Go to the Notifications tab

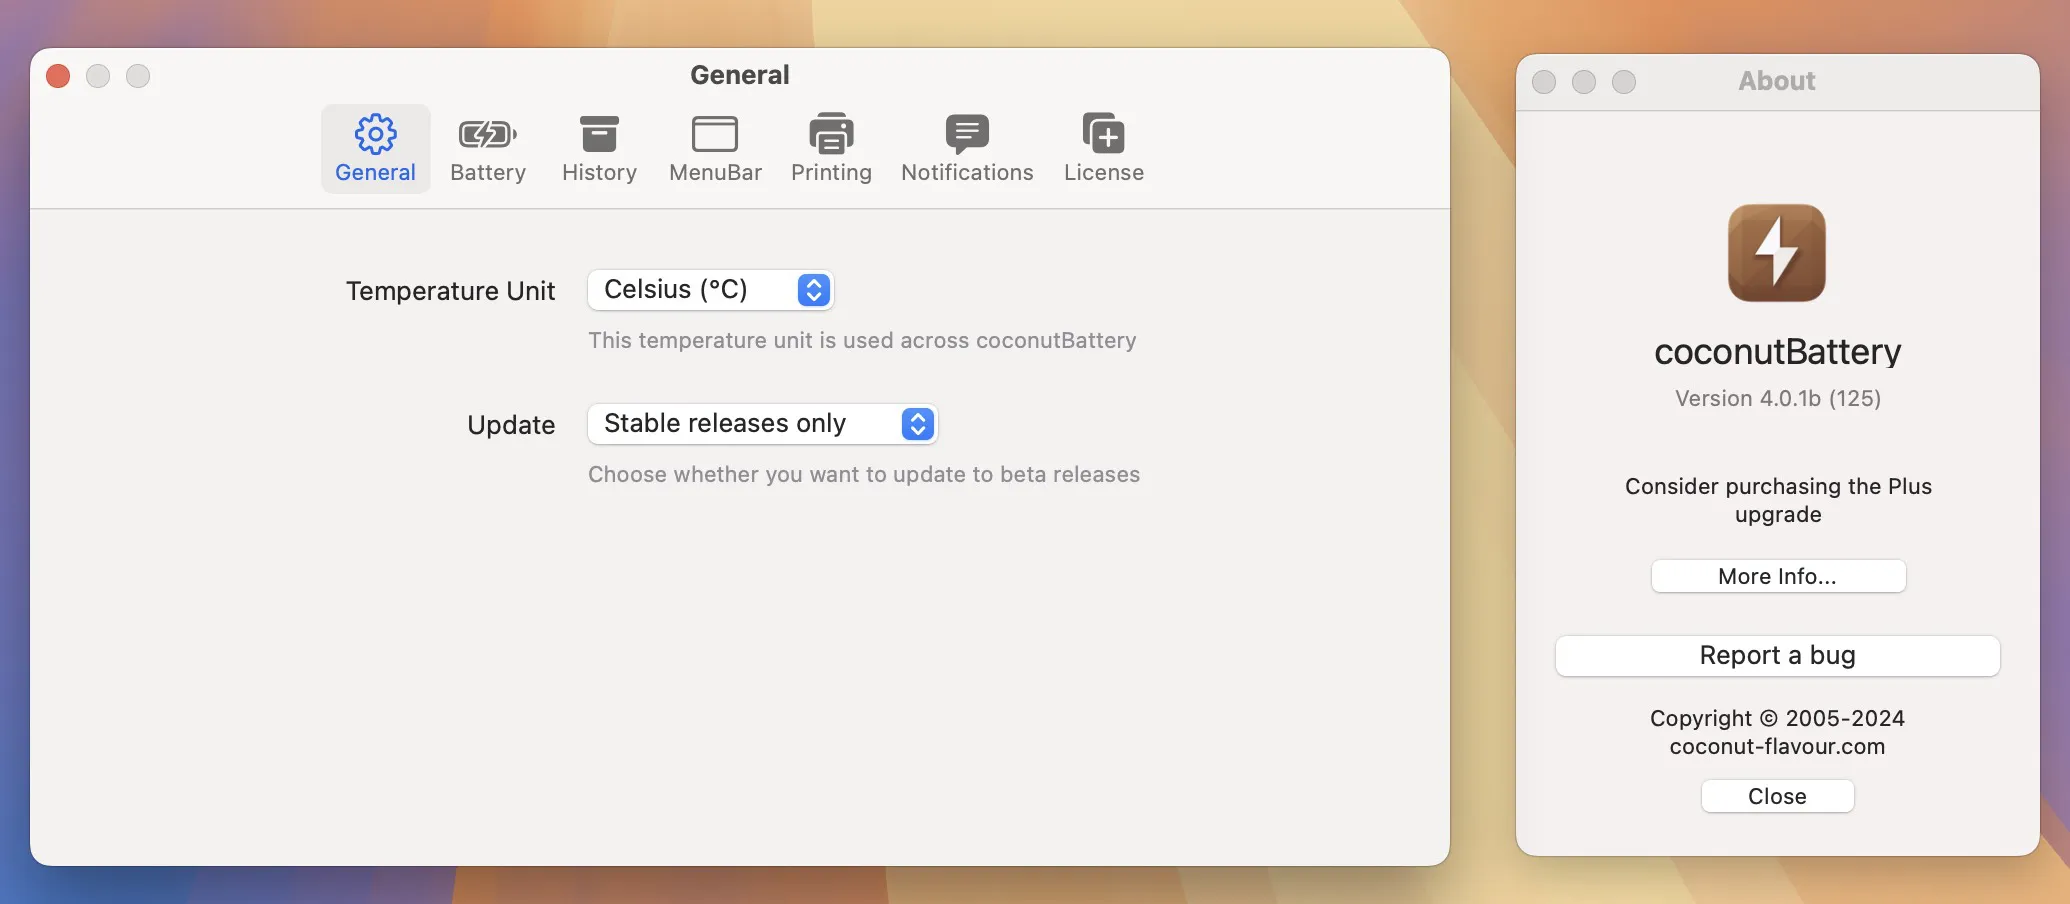click(967, 148)
